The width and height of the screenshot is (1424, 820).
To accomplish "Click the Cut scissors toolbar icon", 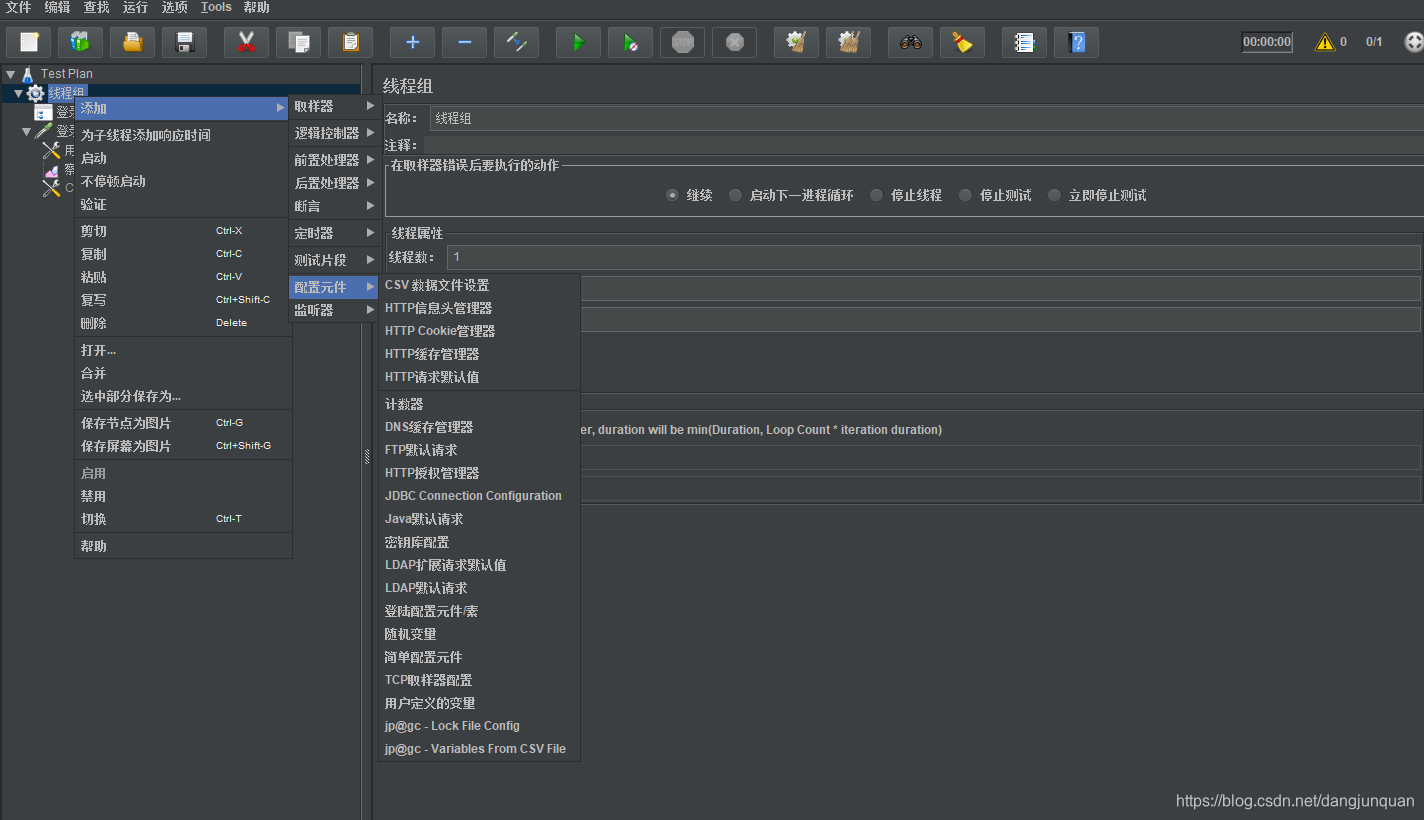I will 246,42.
